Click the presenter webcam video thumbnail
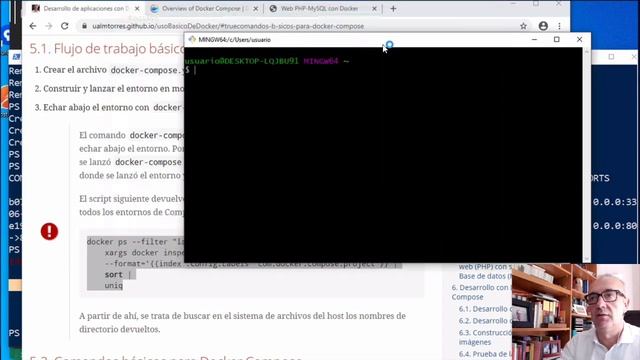Screen dimensions: 640x360 [576, 312]
